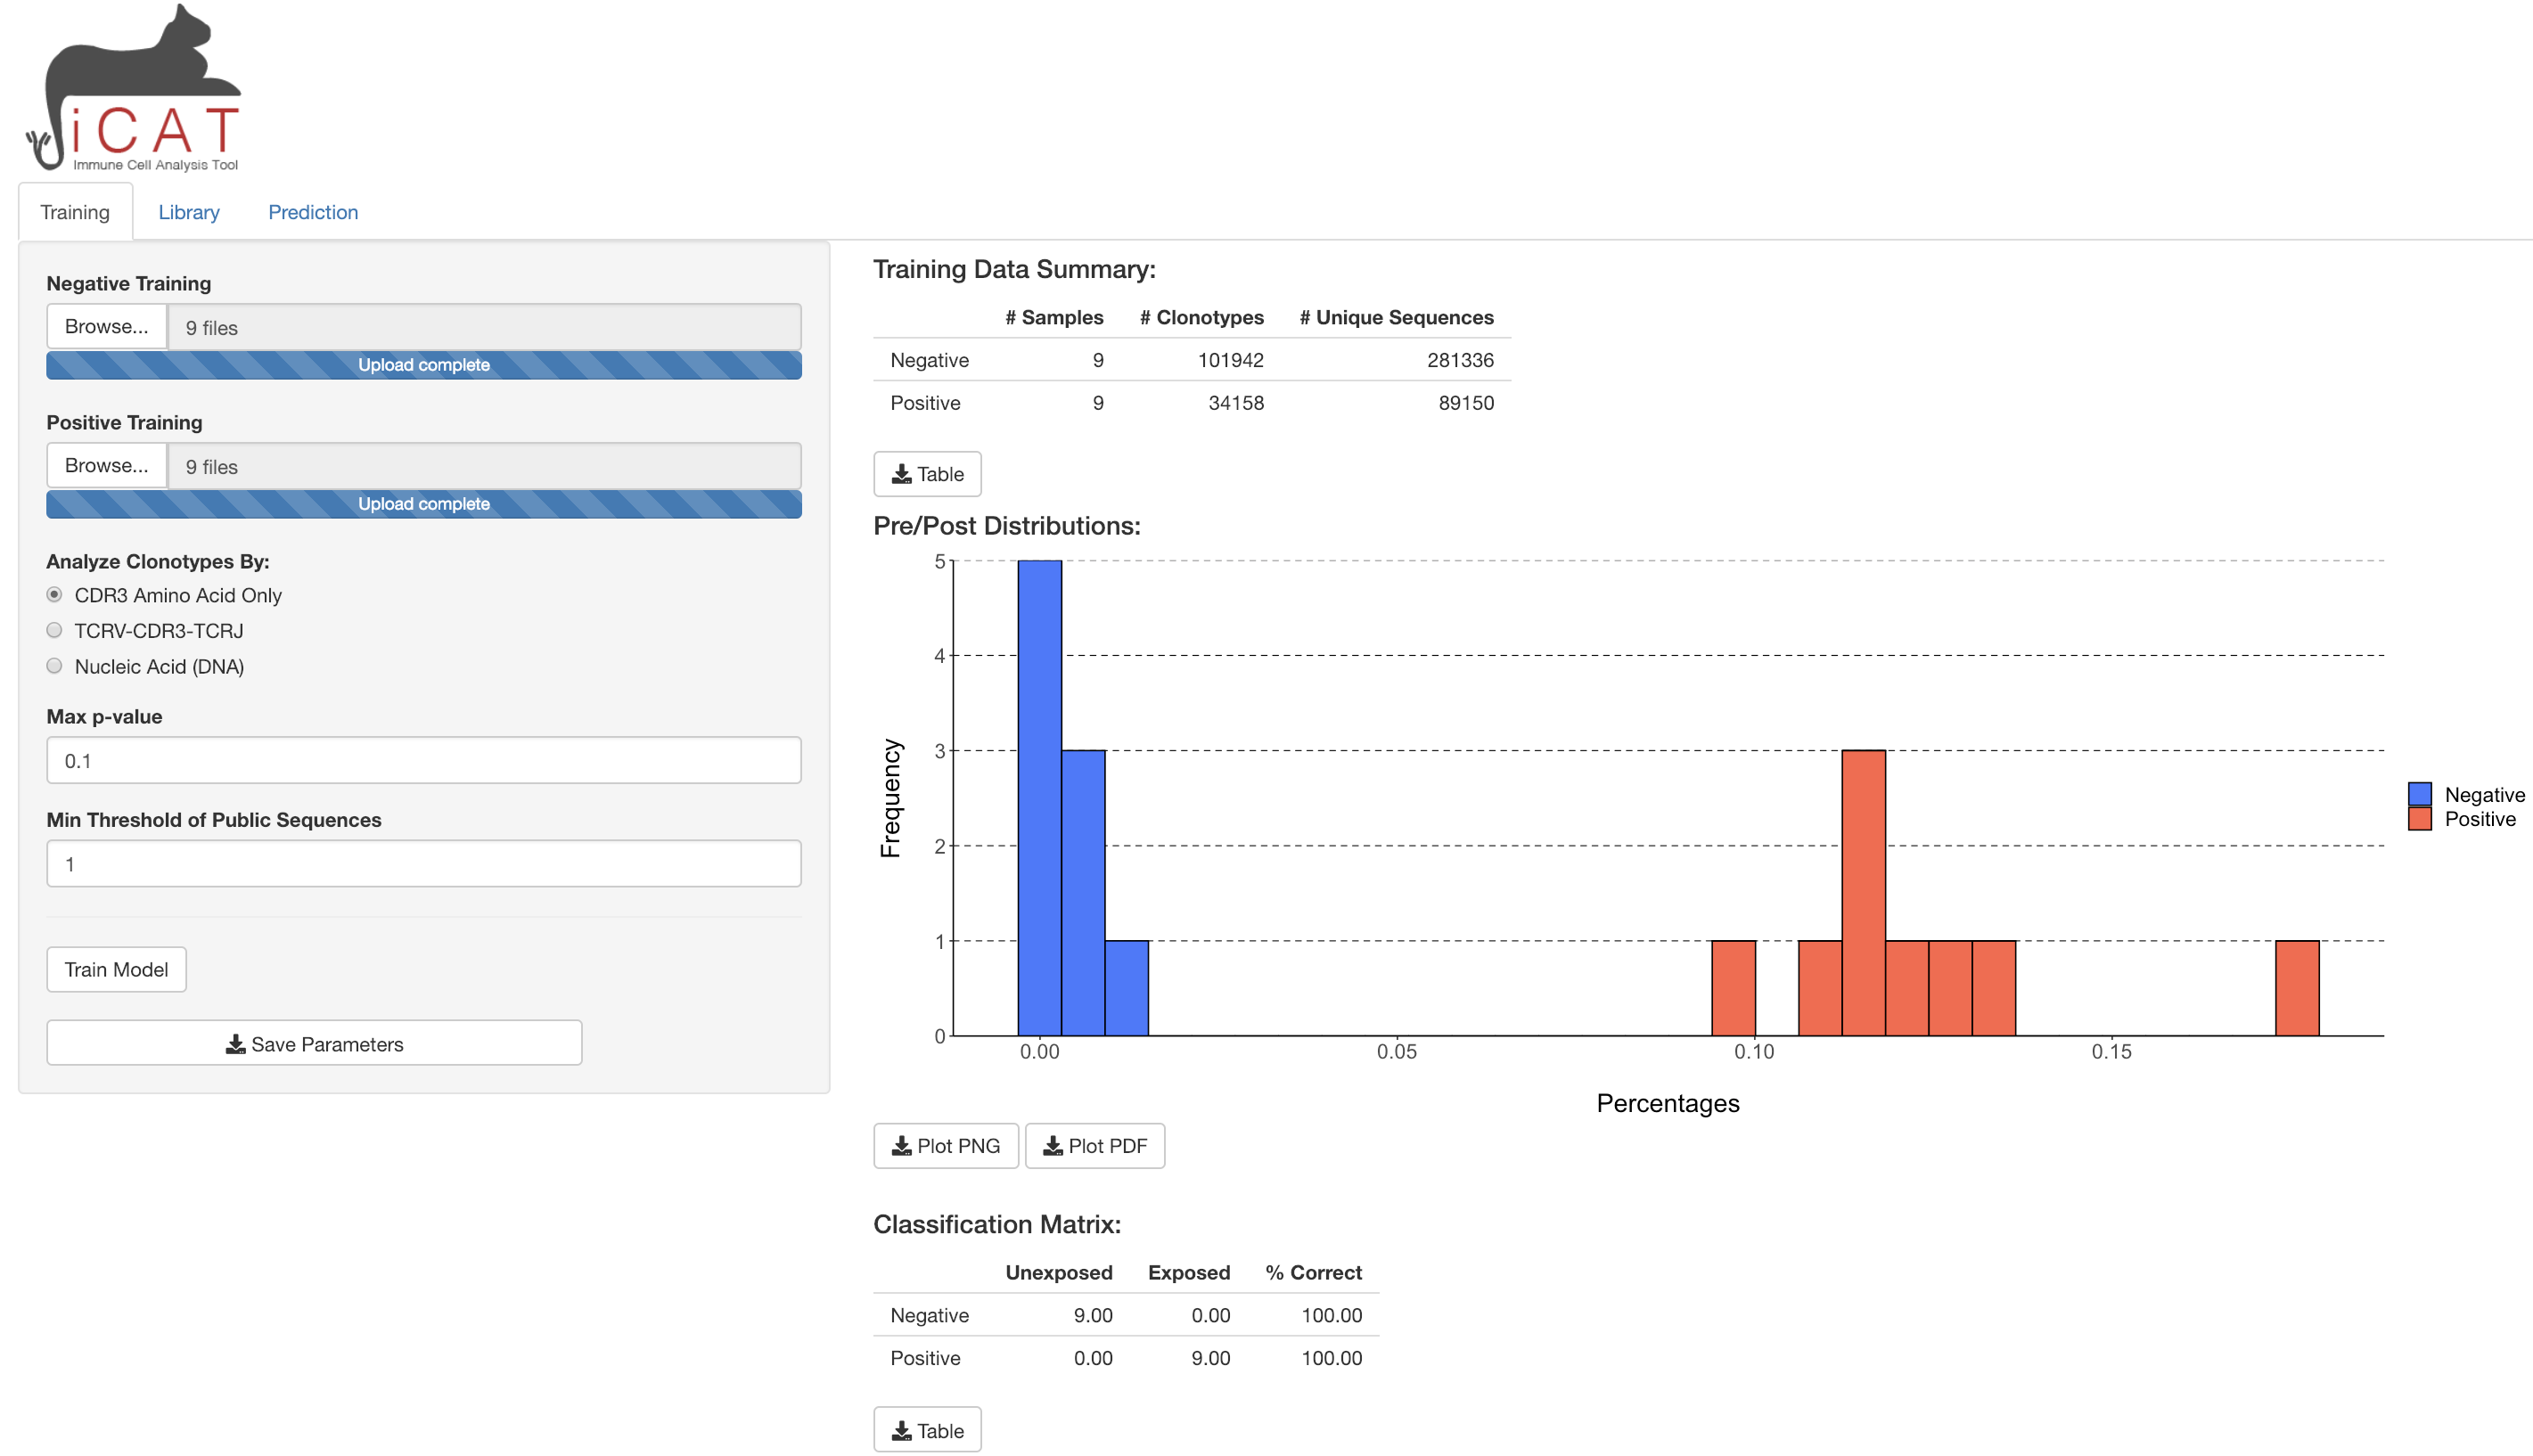This screenshot has width=2533, height=1456.
Task: Download parameters with Save Parameters button
Action: point(314,1043)
